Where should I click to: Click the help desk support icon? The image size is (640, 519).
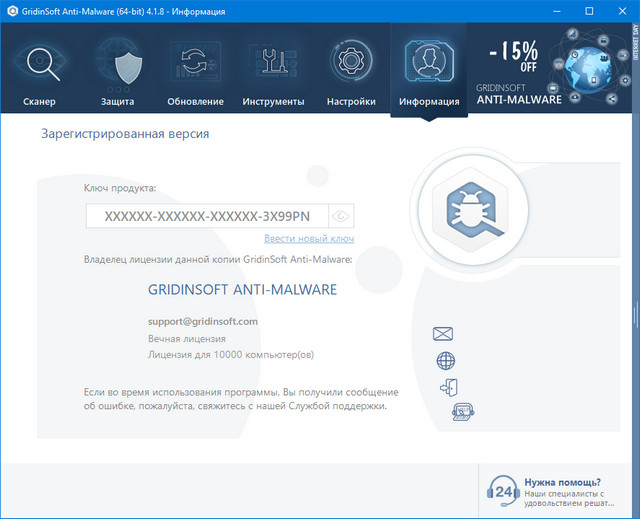pos(463,411)
